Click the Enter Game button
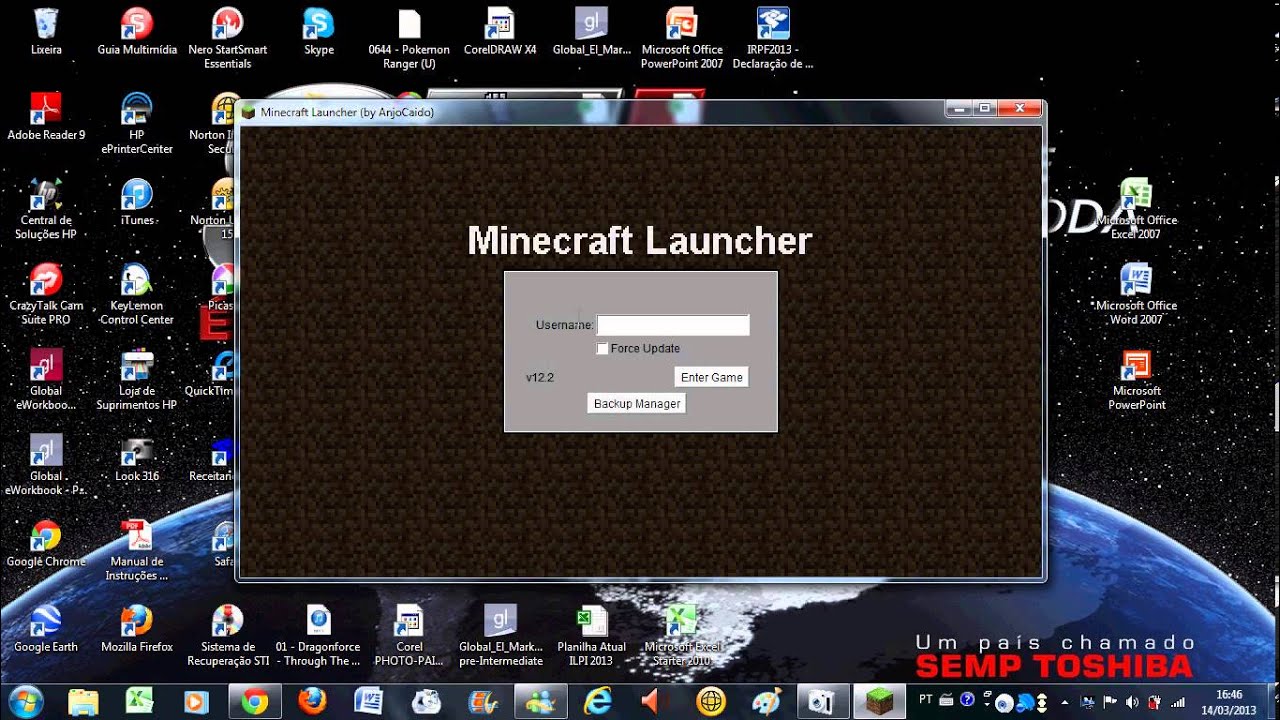Viewport: 1280px width, 720px height. pyautogui.click(x=712, y=377)
